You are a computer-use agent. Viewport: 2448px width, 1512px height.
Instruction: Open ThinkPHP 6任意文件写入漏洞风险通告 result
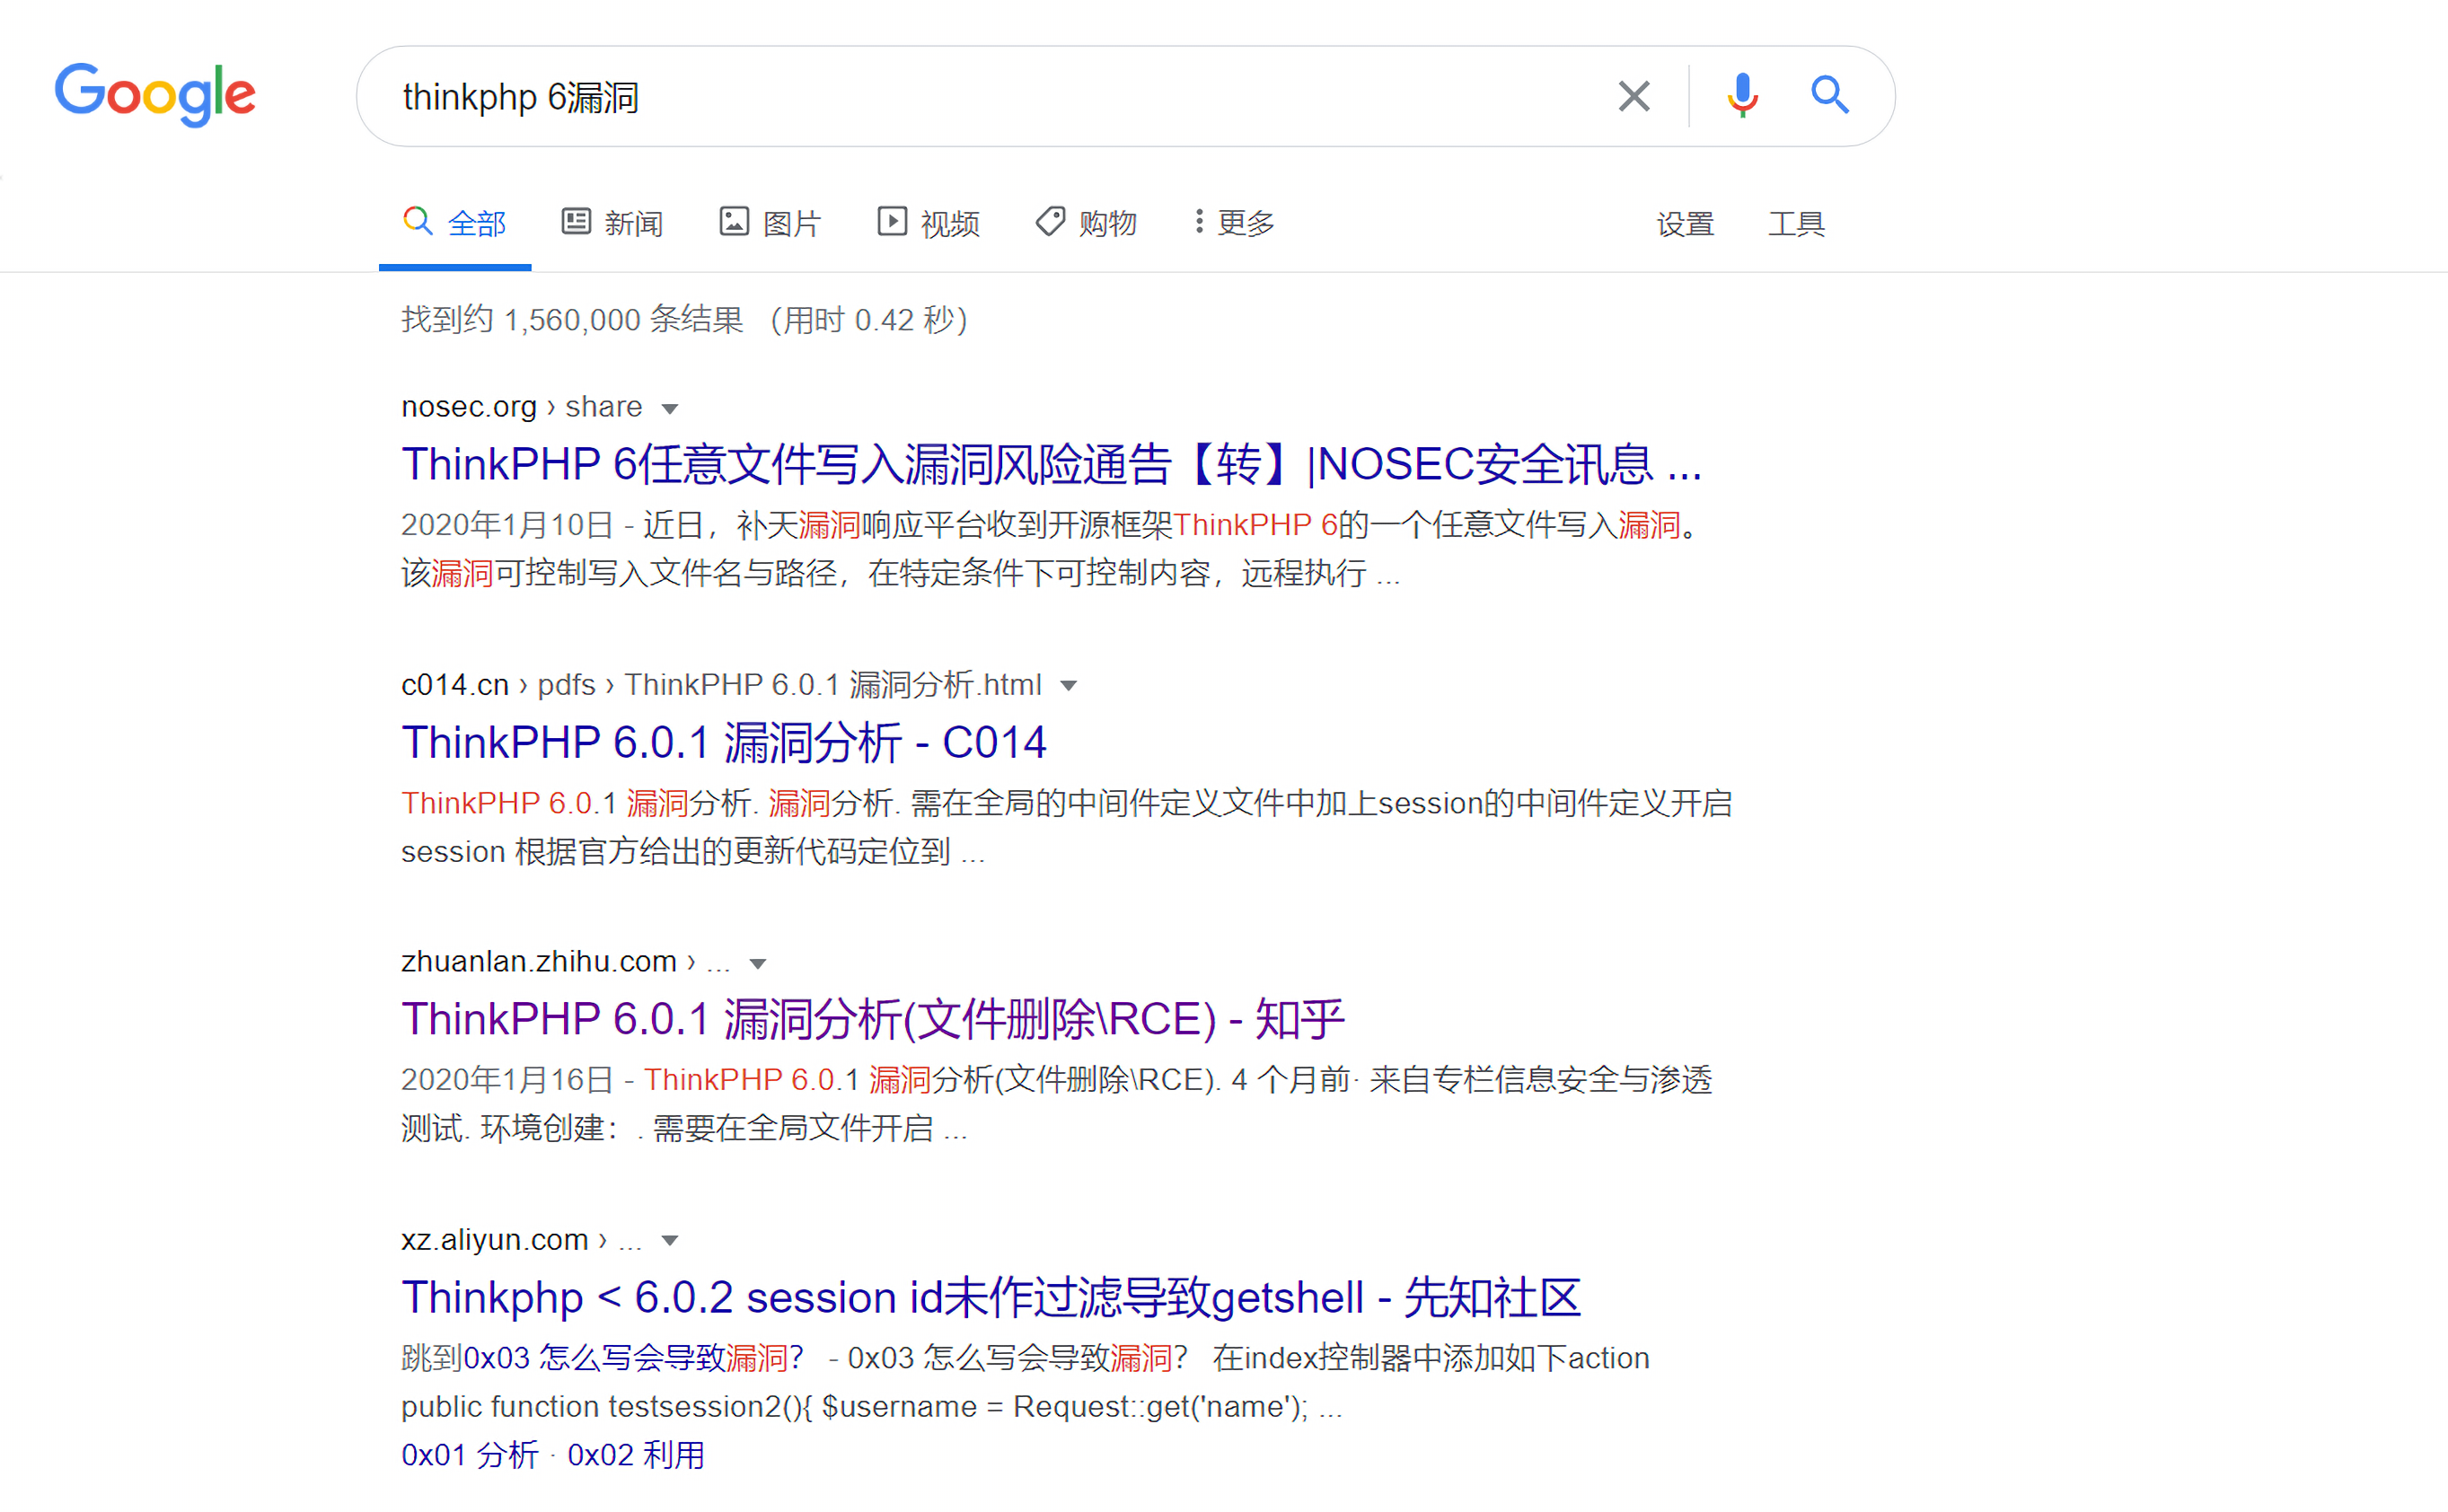[1051, 465]
